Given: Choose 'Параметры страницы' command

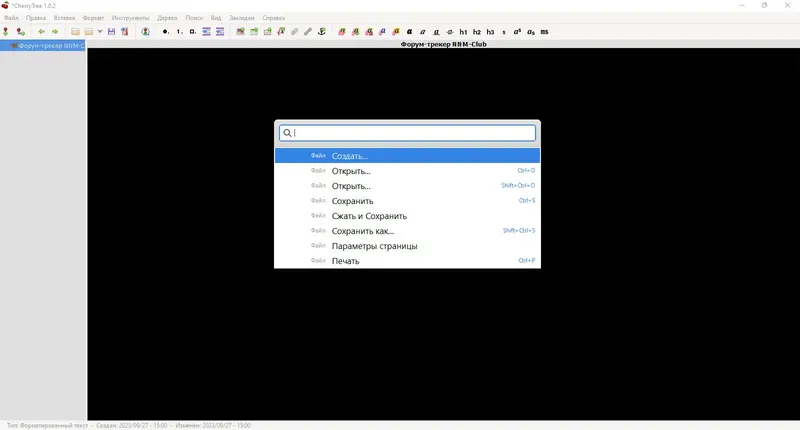Looking at the screenshot, I should point(407,246).
